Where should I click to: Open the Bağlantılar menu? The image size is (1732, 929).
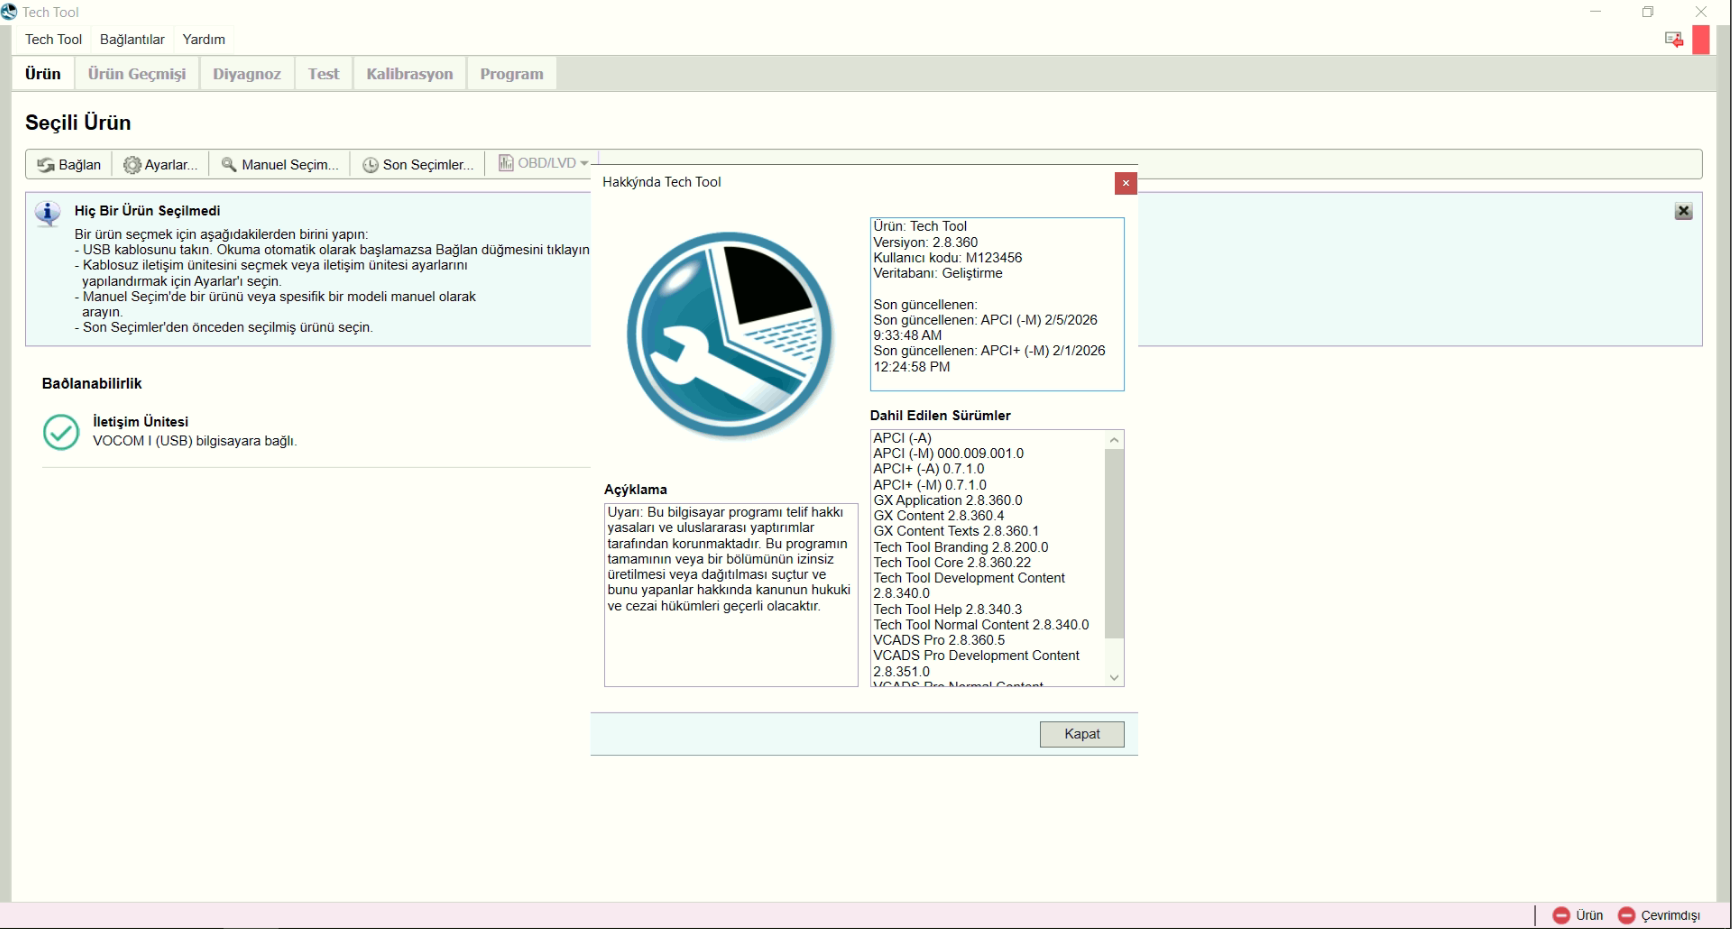132,39
